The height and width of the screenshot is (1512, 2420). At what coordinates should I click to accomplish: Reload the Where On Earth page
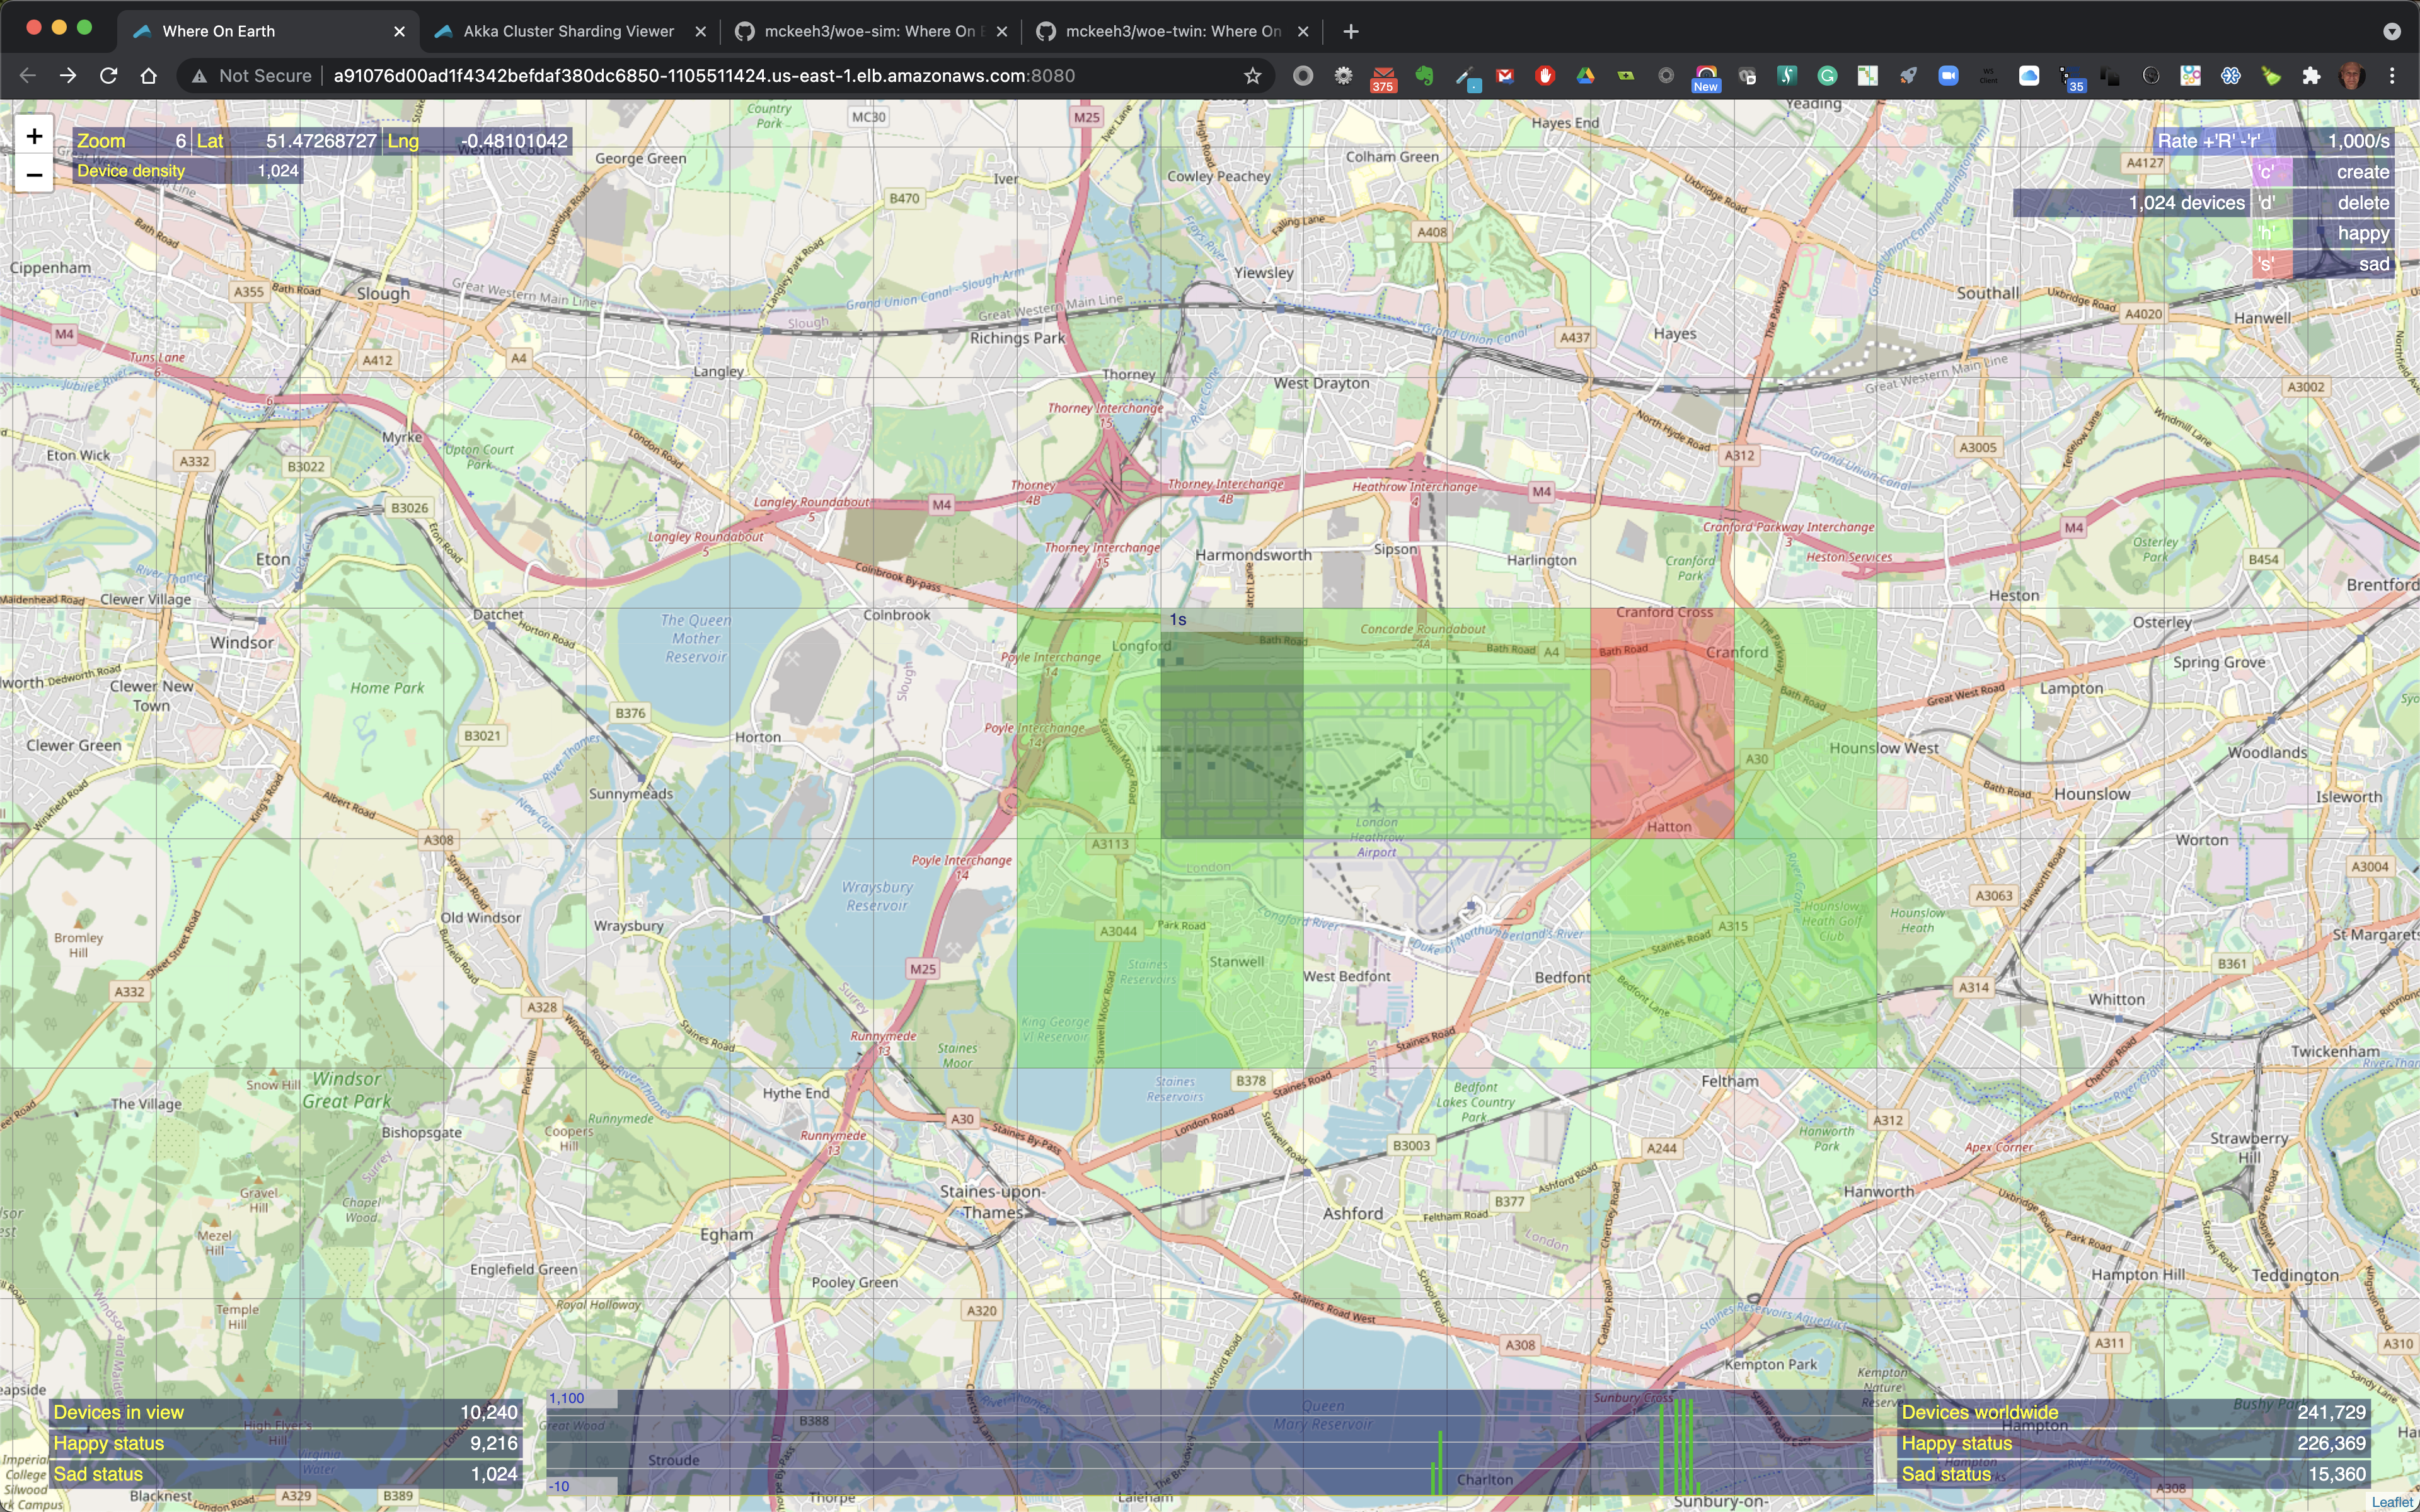click(x=108, y=76)
